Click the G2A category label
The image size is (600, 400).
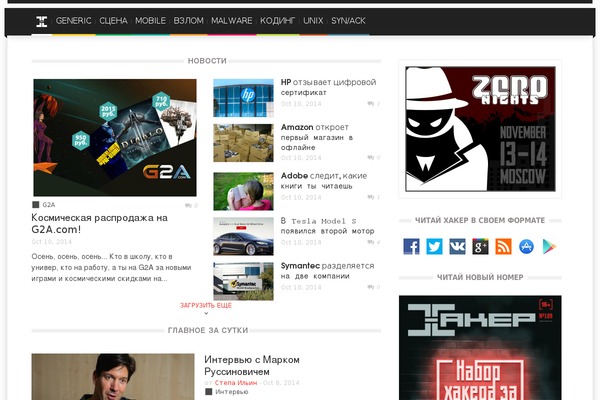coord(49,205)
